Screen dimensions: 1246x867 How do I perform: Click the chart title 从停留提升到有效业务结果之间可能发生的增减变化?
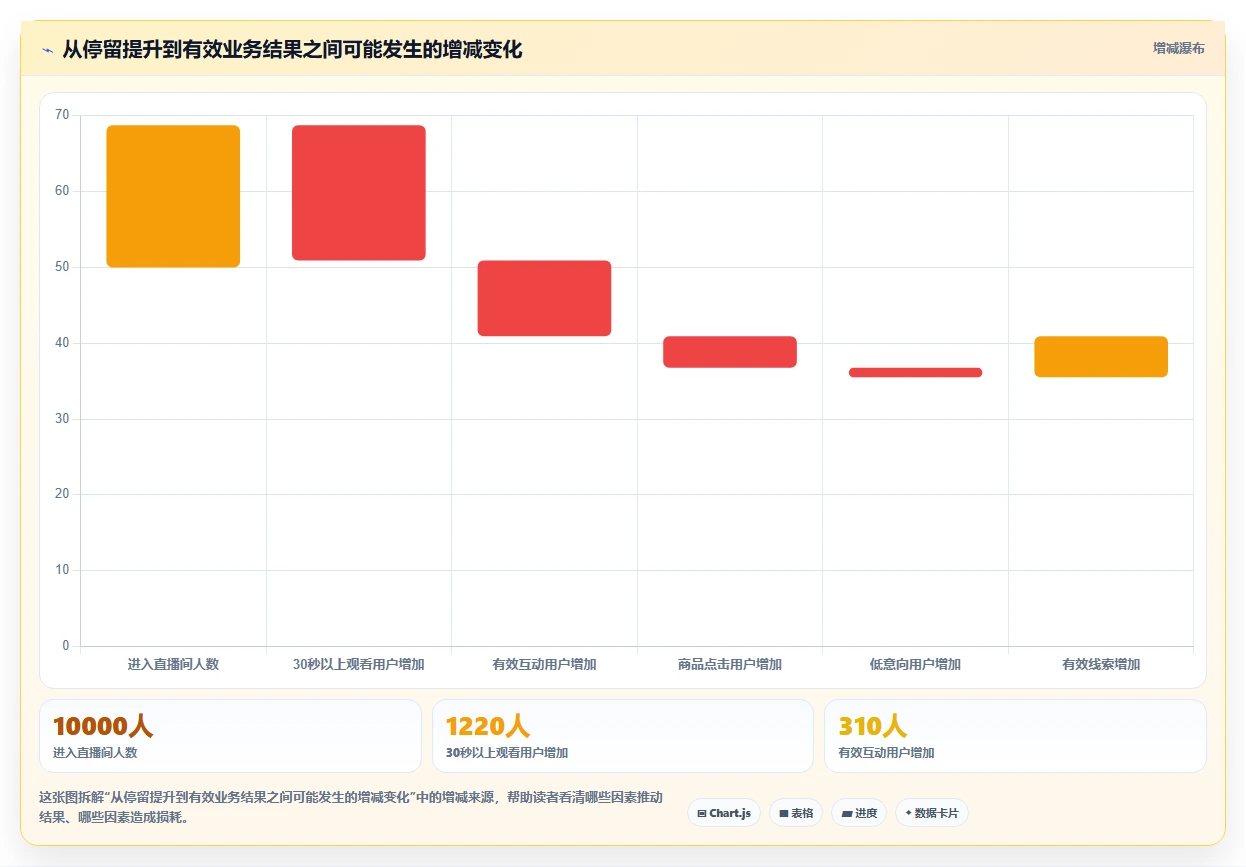tap(292, 49)
